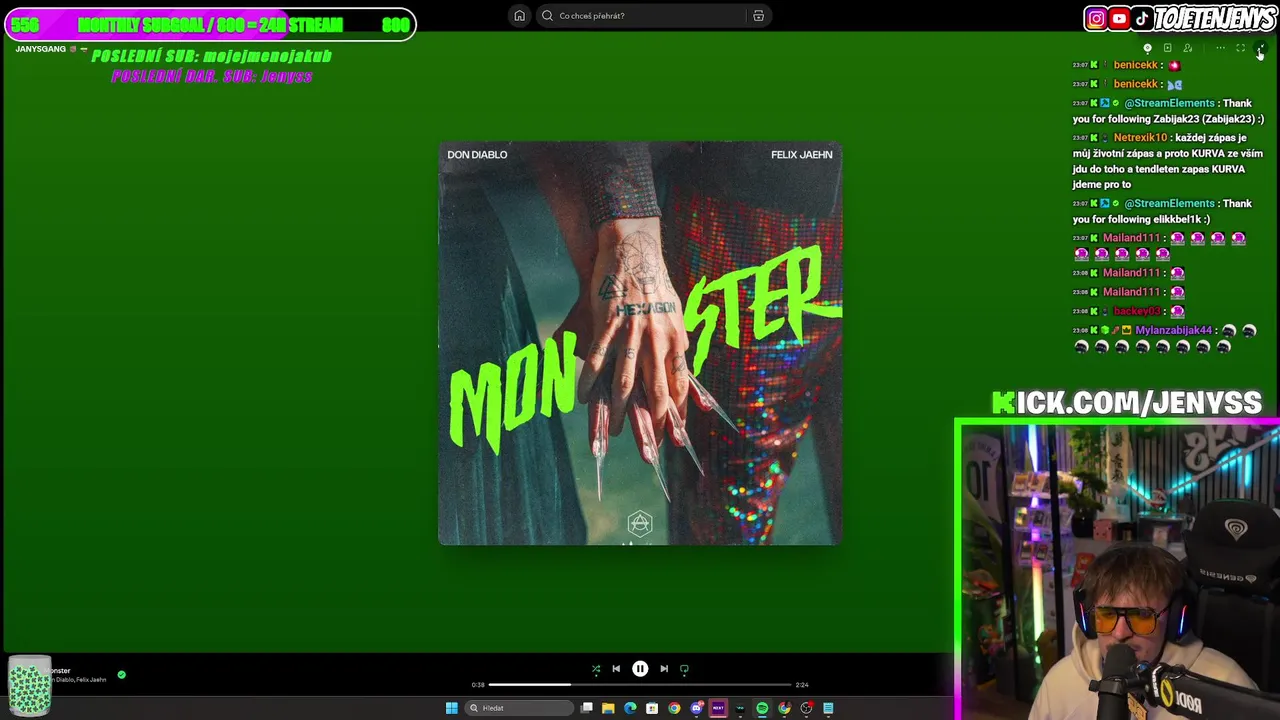Click the Netrexik10 username in chat
1280x720 pixels.
(1140, 138)
